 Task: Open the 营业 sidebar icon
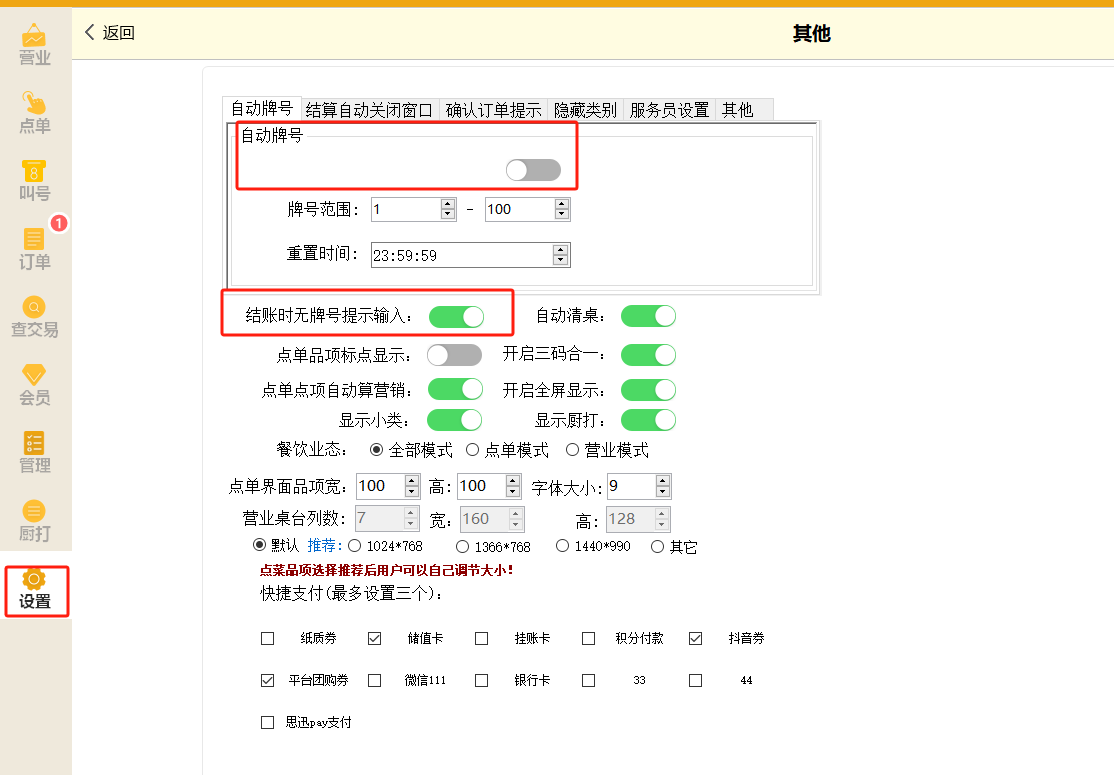(x=35, y=44)
